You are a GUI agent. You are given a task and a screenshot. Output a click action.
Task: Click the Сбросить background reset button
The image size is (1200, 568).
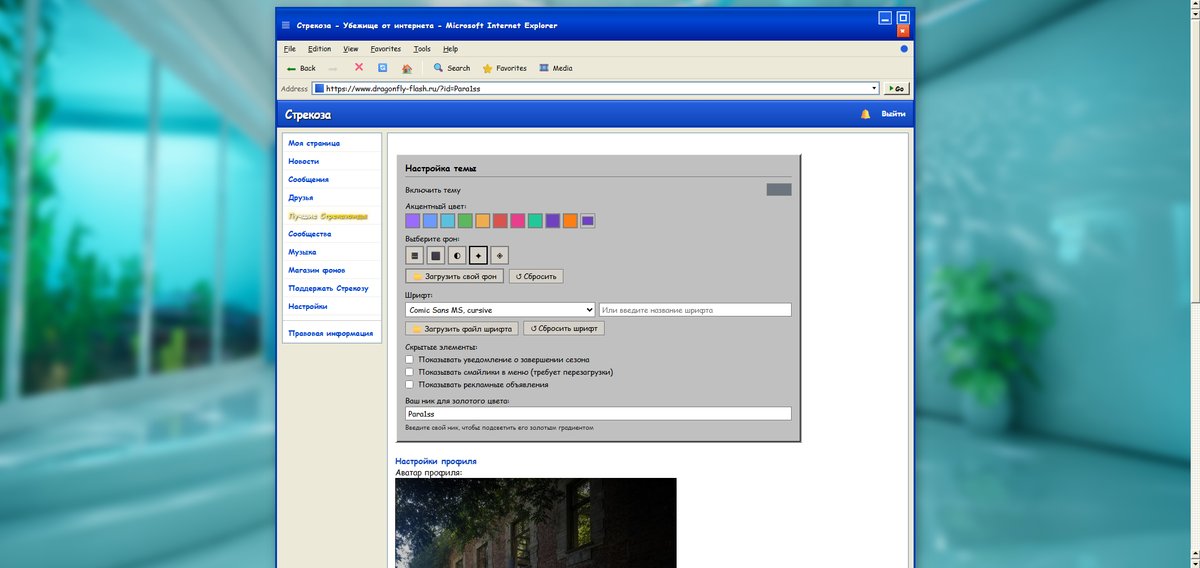(x=536, y=276)
